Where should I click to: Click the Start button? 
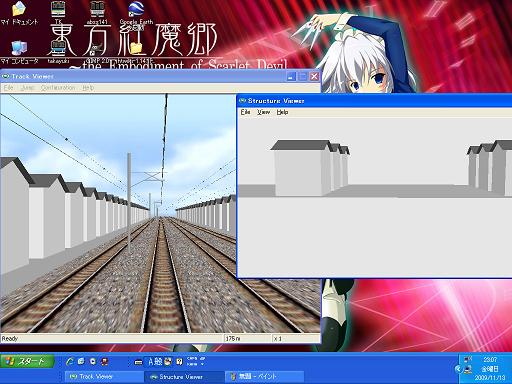pyautogui.click(x=27, y=361)
